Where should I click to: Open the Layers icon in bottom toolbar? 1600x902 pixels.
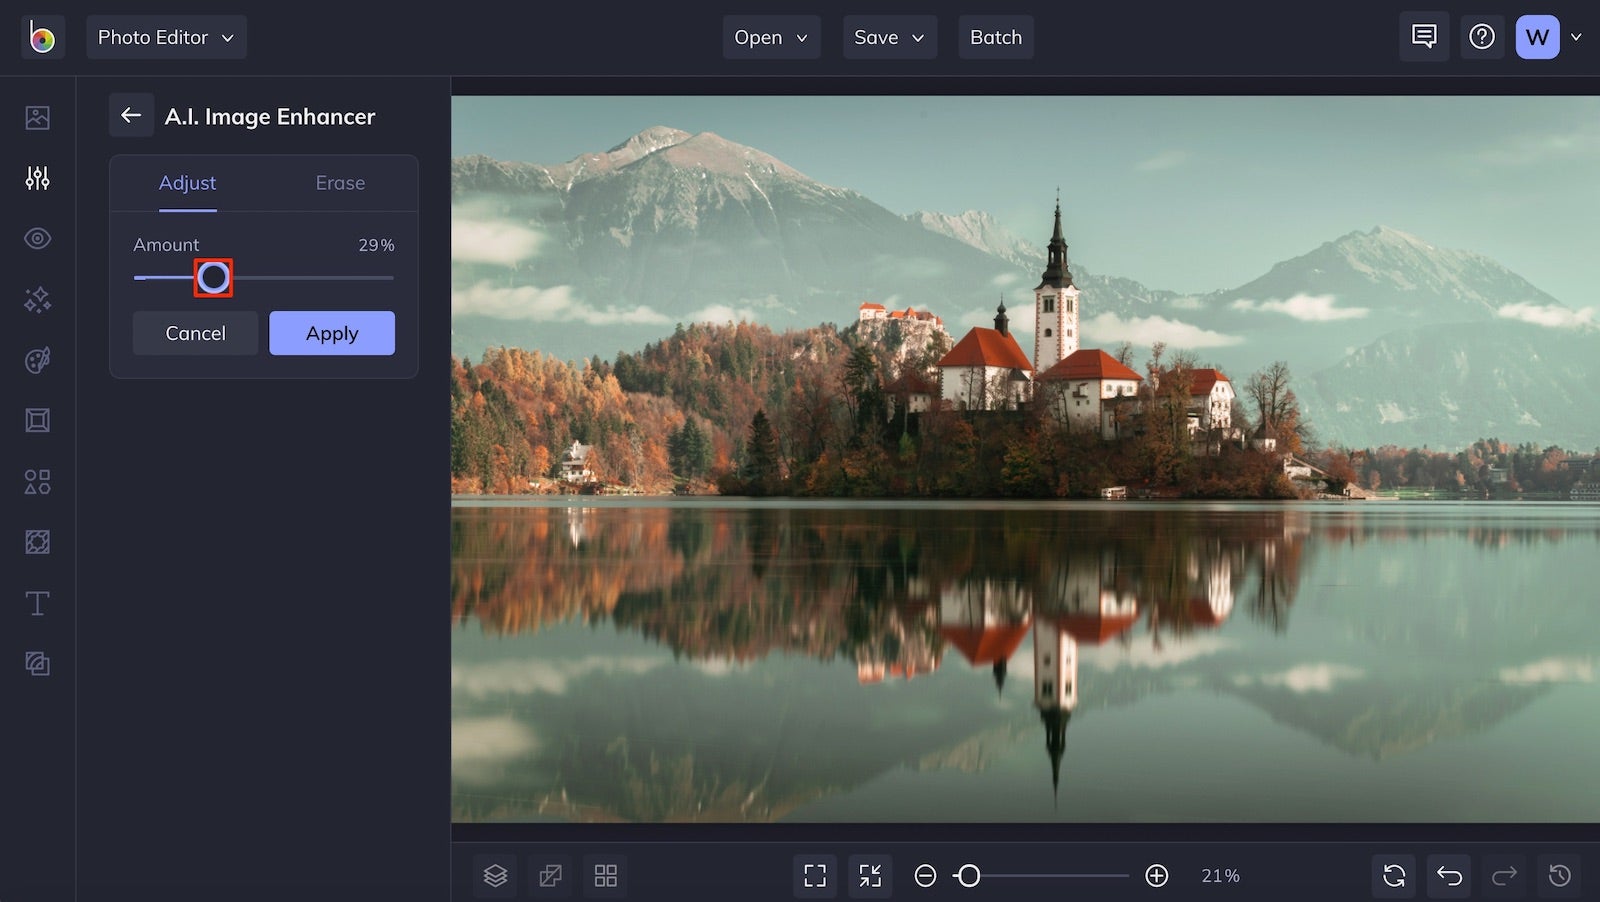(x=495, y=875)
